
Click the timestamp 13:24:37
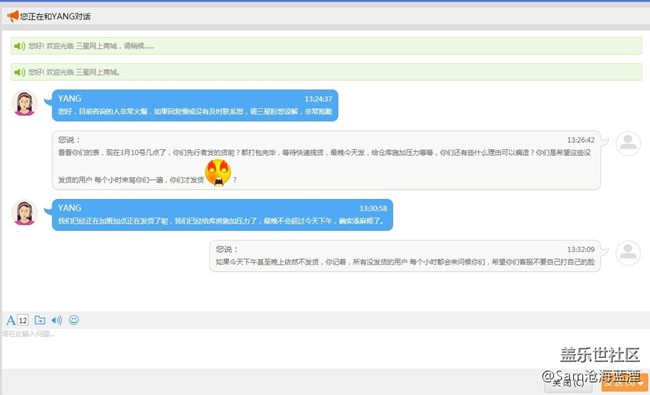pos(318,99)
